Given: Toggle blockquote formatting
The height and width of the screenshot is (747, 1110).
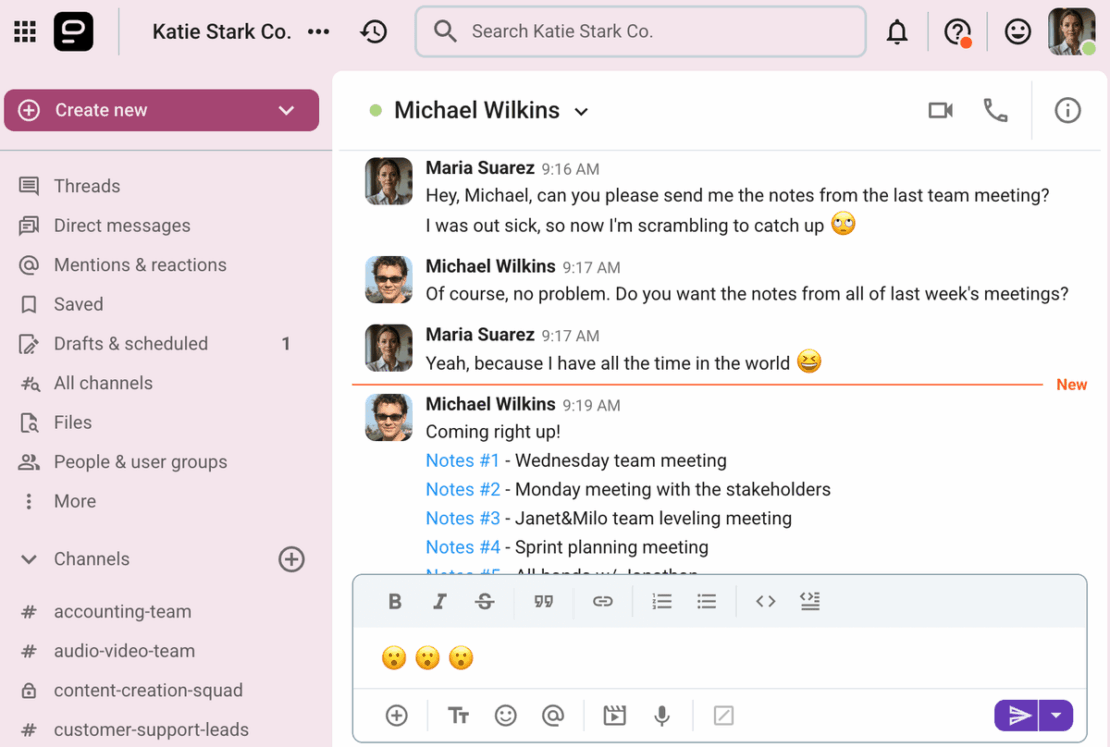Looking at the screenshot, I should (543, 601).
